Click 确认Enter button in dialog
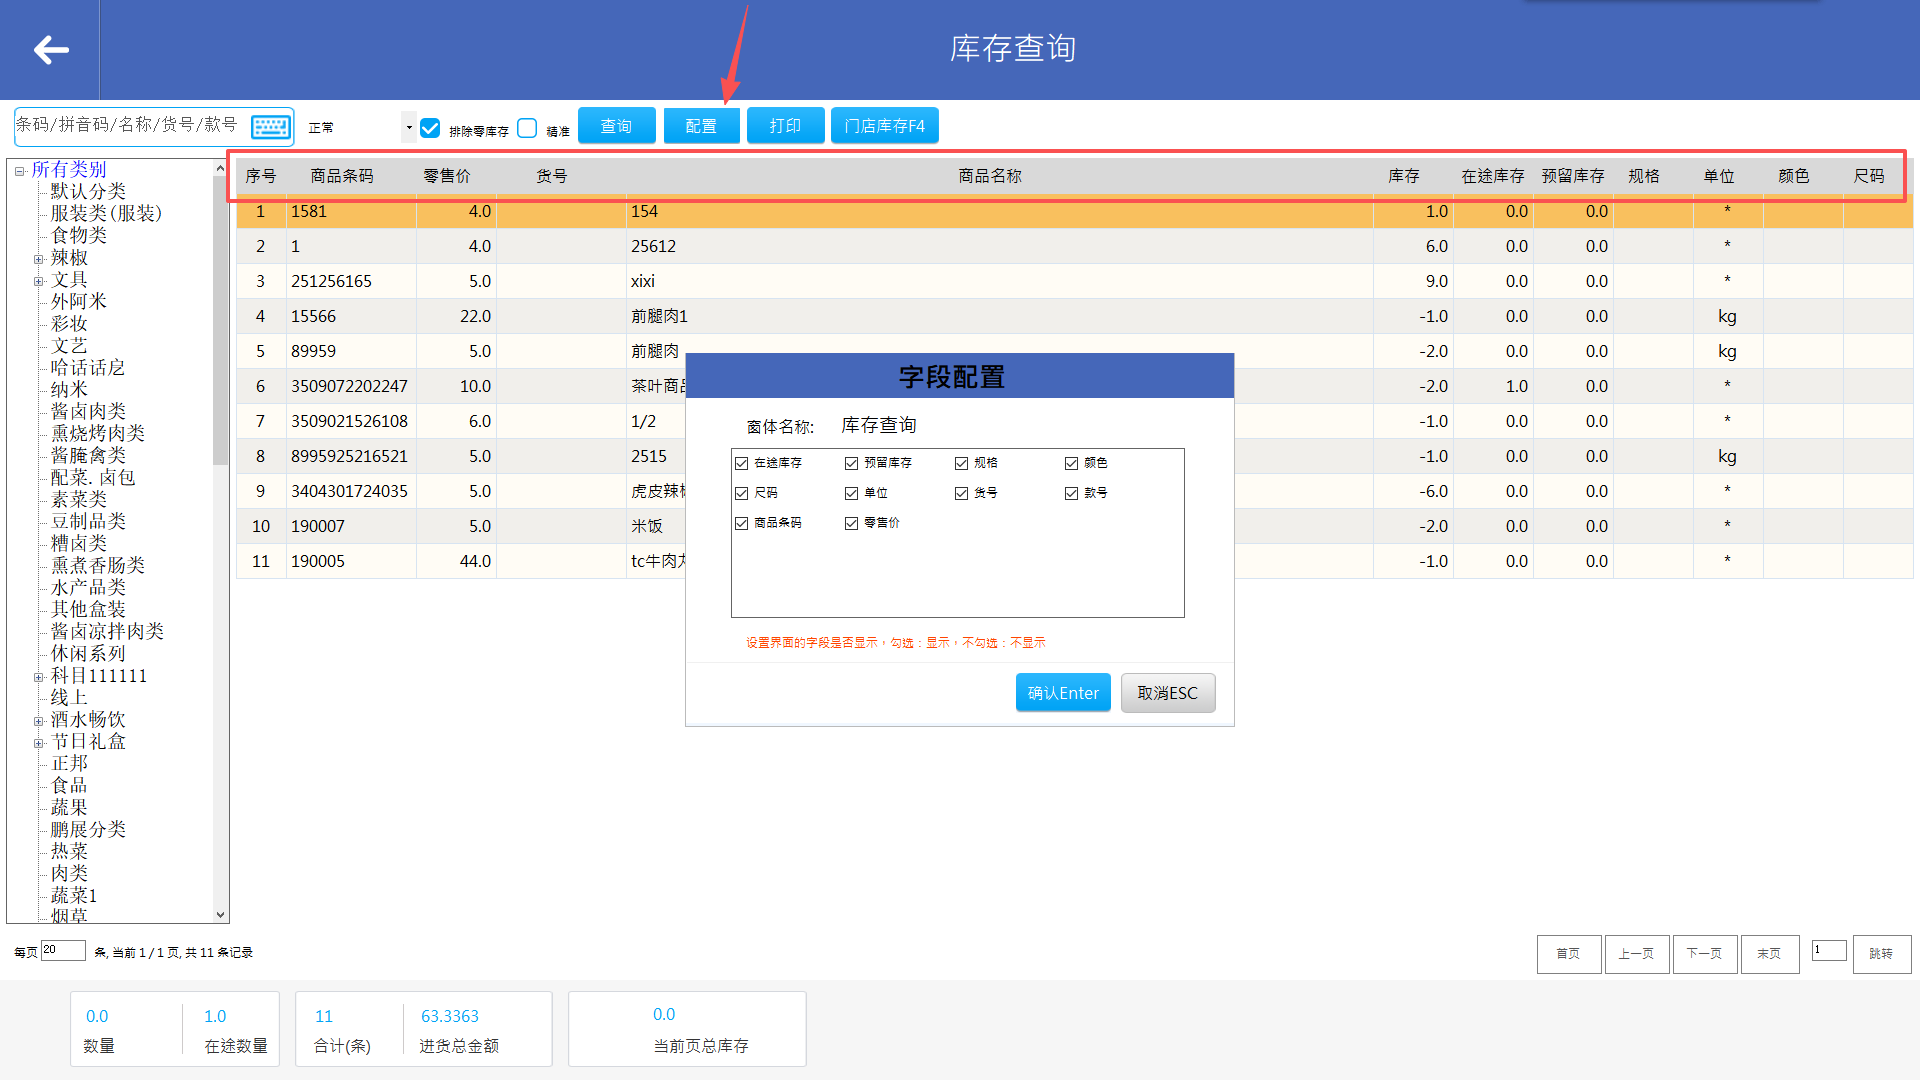 point(1062,693)
